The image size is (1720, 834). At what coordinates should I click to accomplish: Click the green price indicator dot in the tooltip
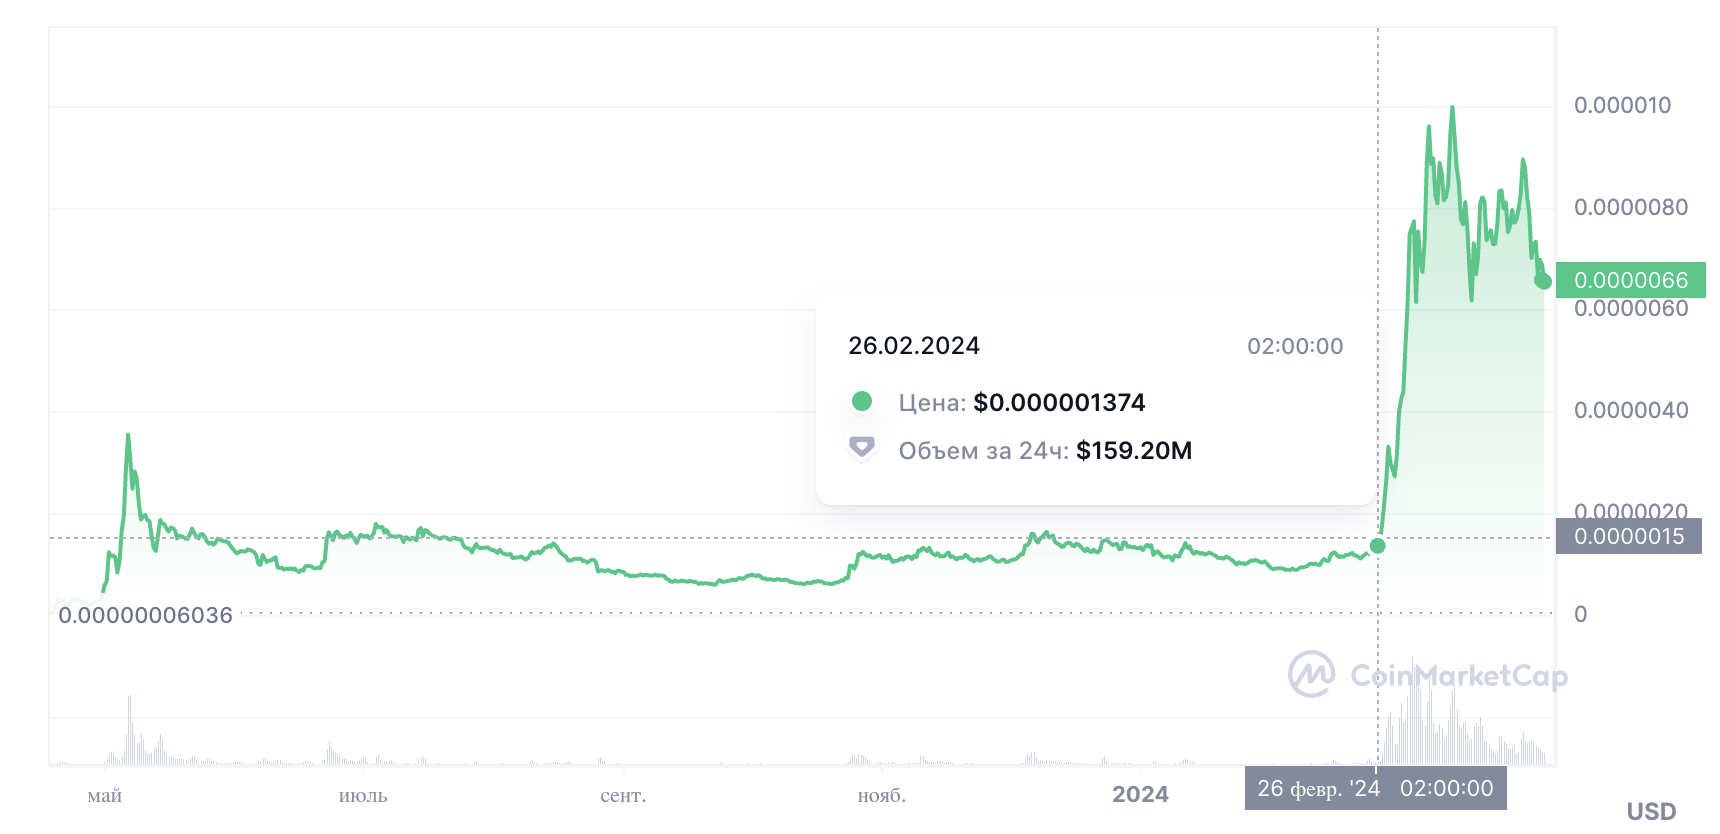point(861,402)
